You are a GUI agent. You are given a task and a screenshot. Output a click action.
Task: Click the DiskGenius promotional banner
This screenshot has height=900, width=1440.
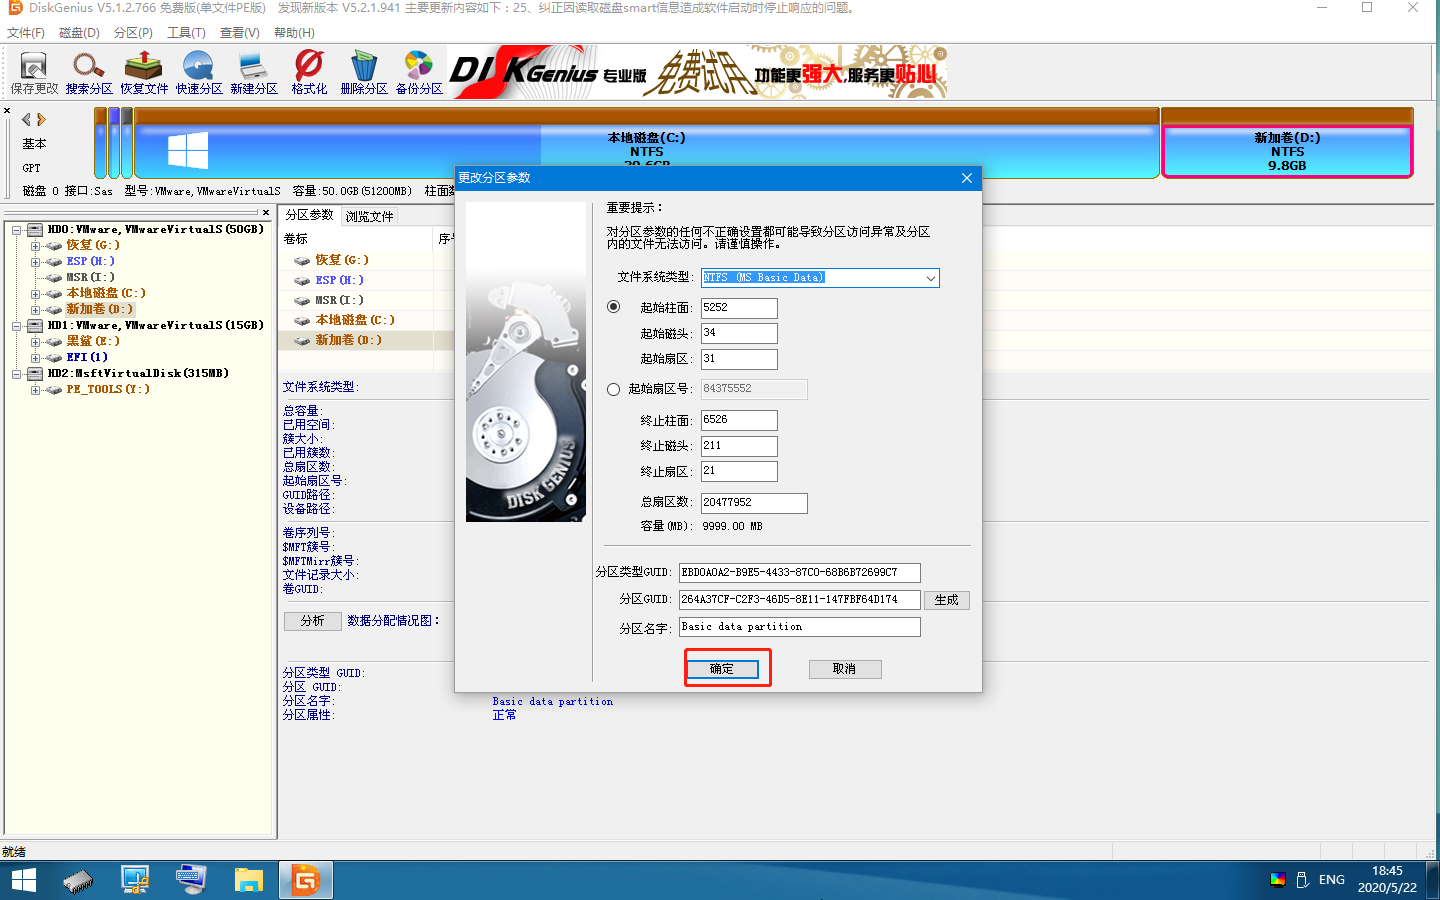pos(697,72)
